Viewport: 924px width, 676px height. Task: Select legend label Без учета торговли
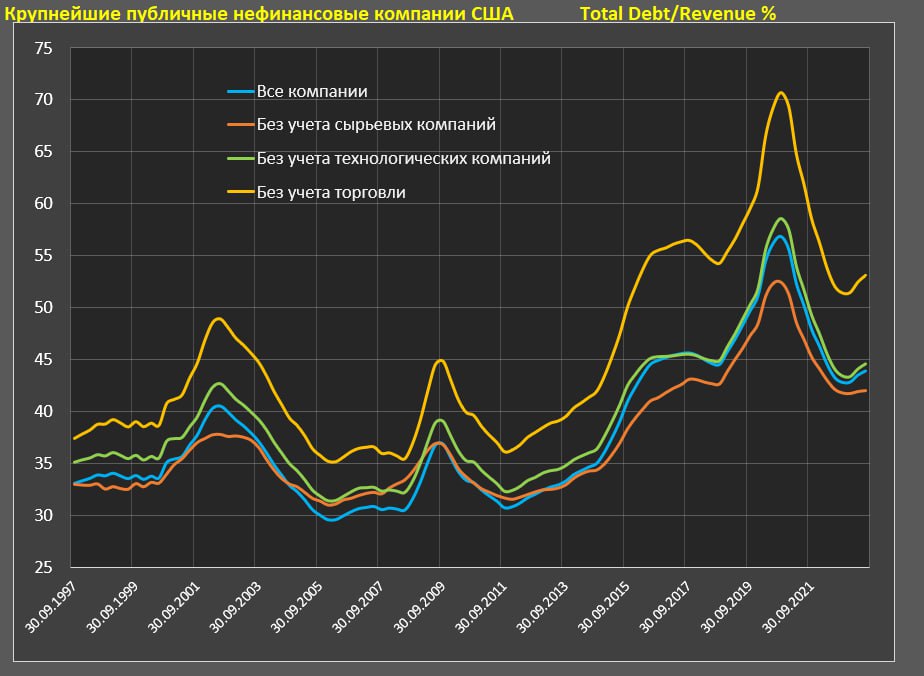[331, 192]
